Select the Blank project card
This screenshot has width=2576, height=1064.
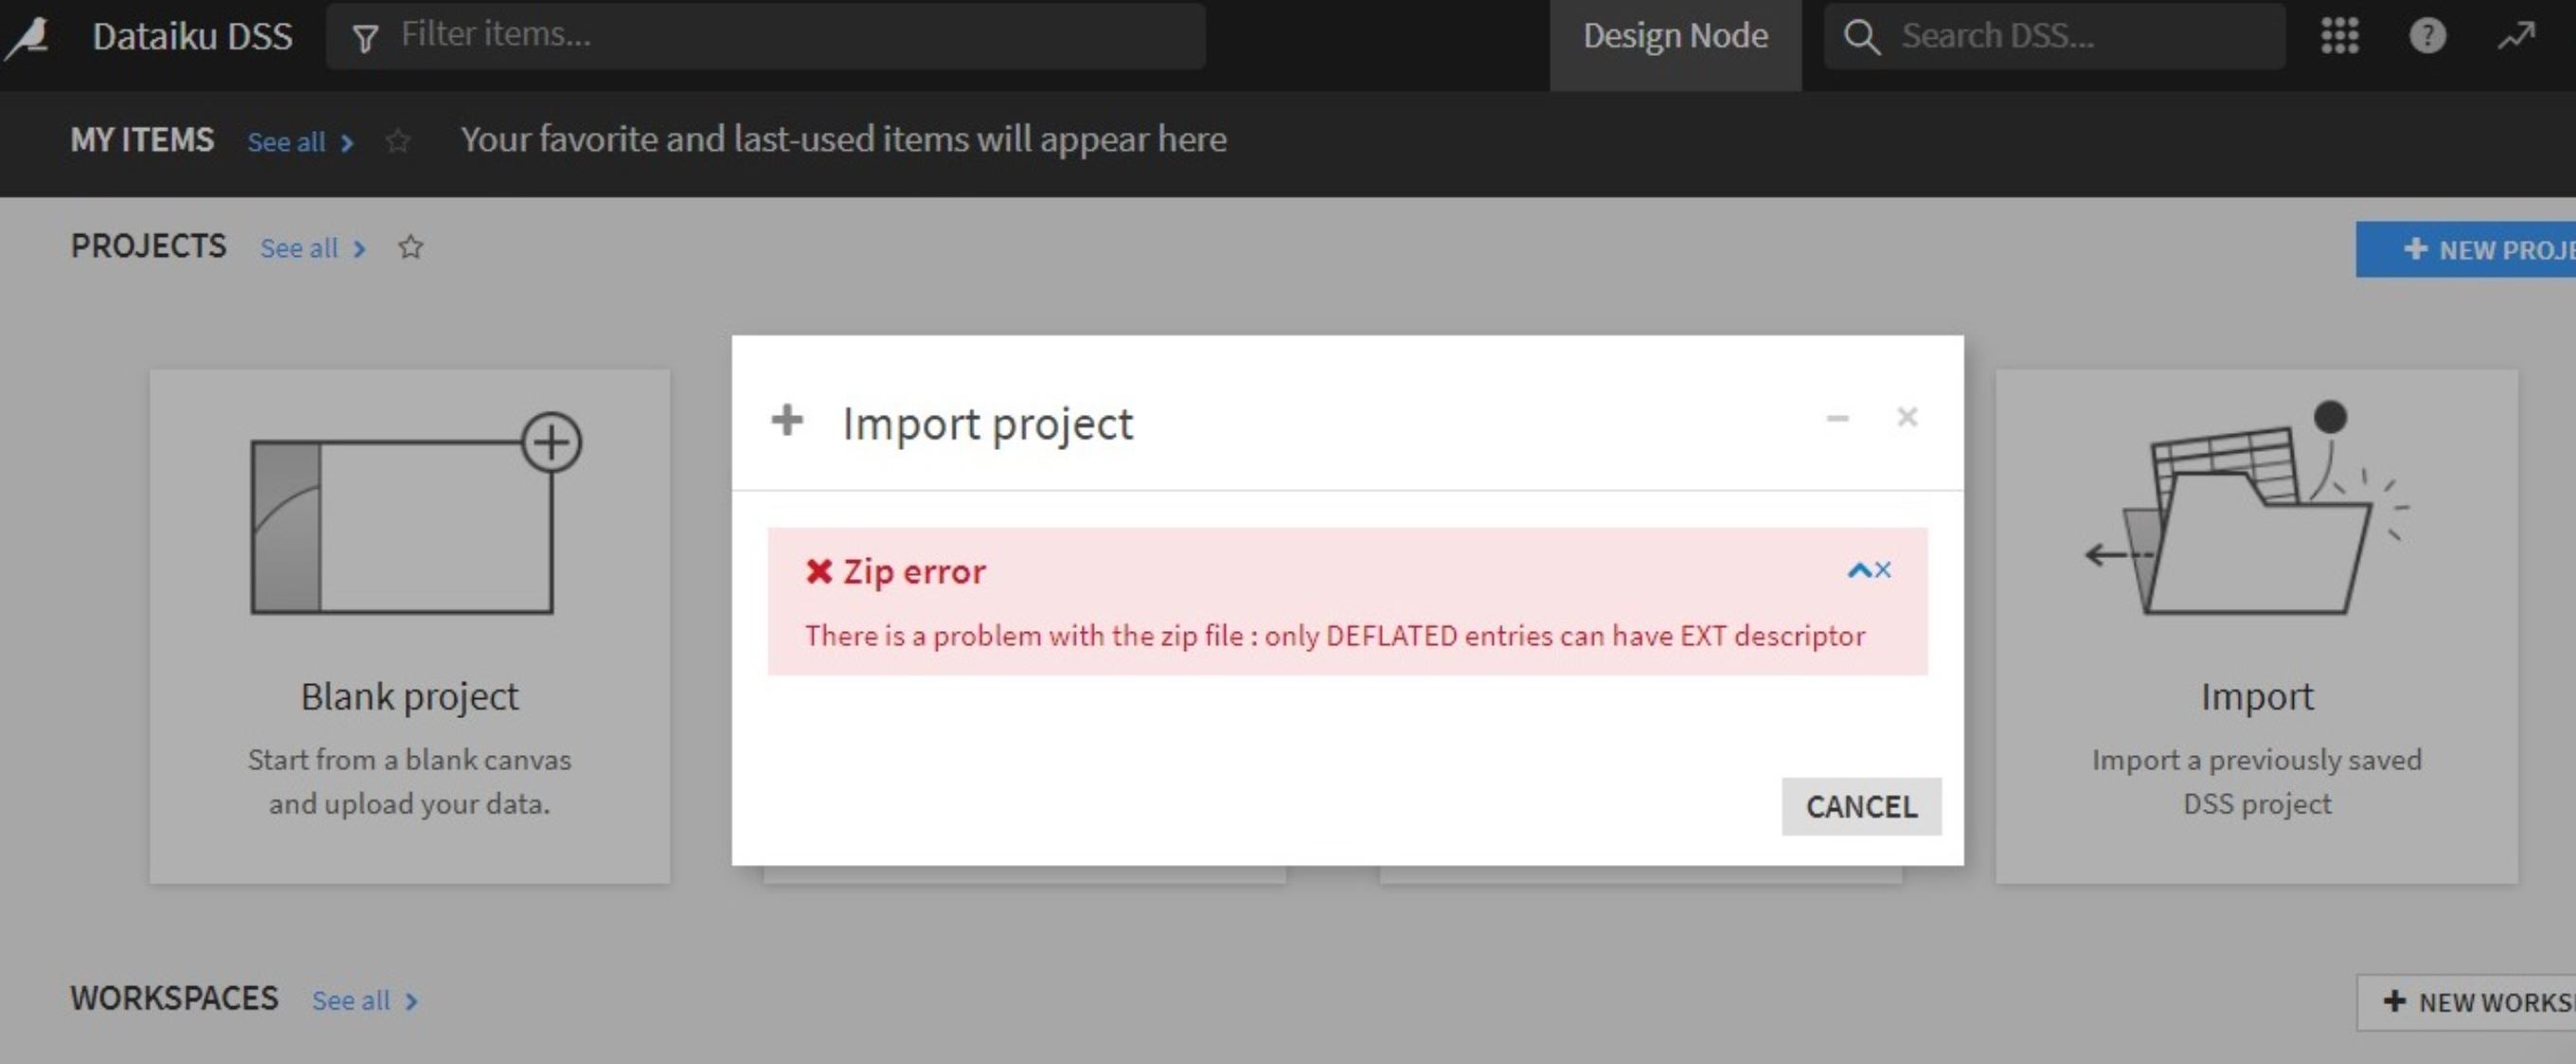(410, 626)
